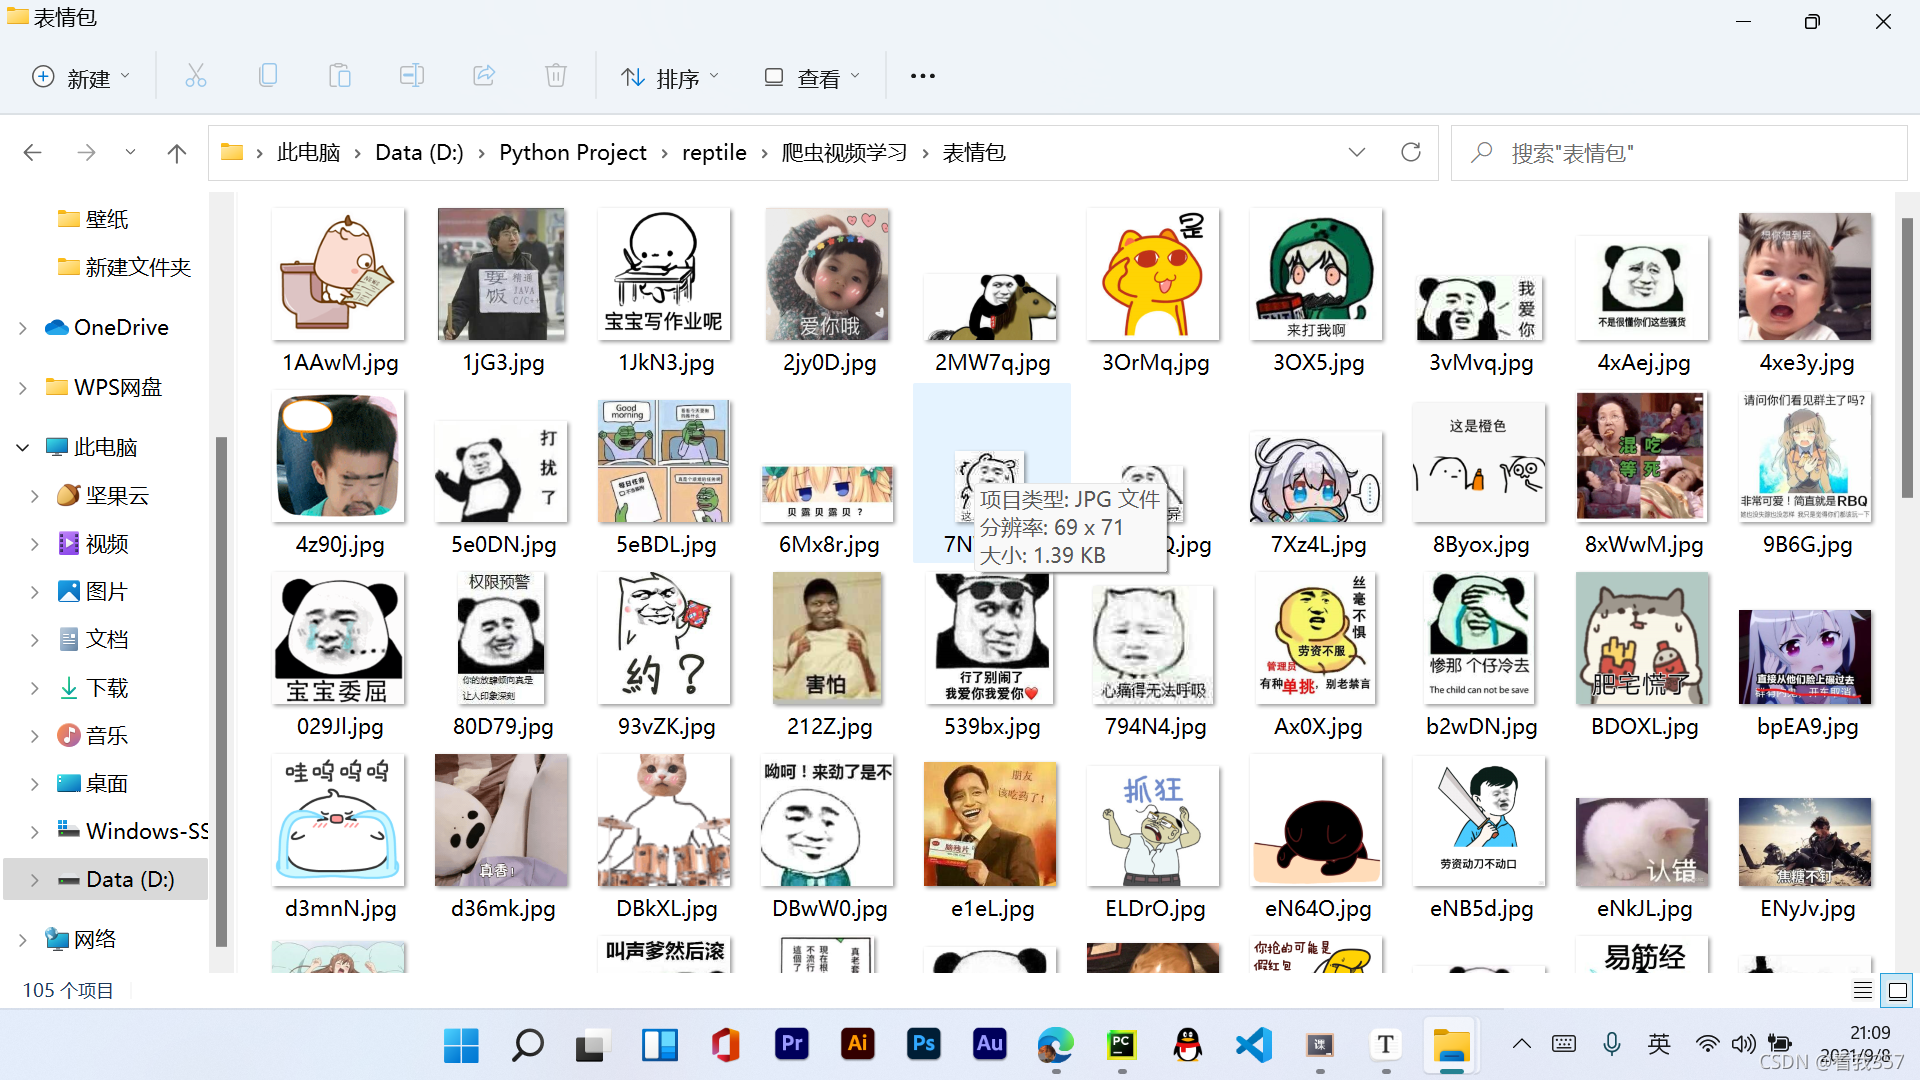Click the Delete trash icon
The height and width of the screenshot is (1080, 1920).
(556, 76)
